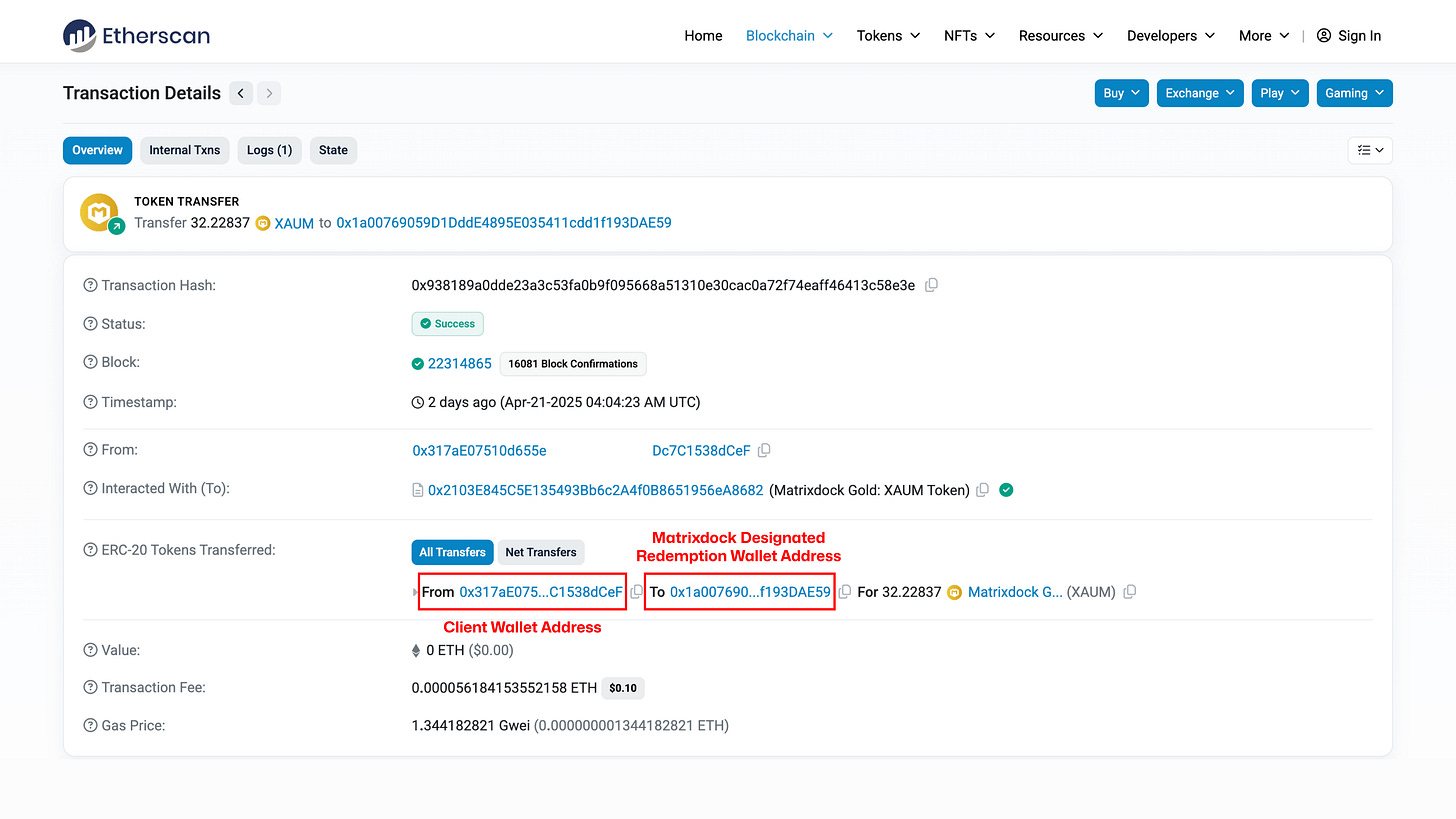This screenshot has height=819, width=1456.
Task: Open the 0x317aE075...C1538dCeF sender link
Action: tap(541, 592)
